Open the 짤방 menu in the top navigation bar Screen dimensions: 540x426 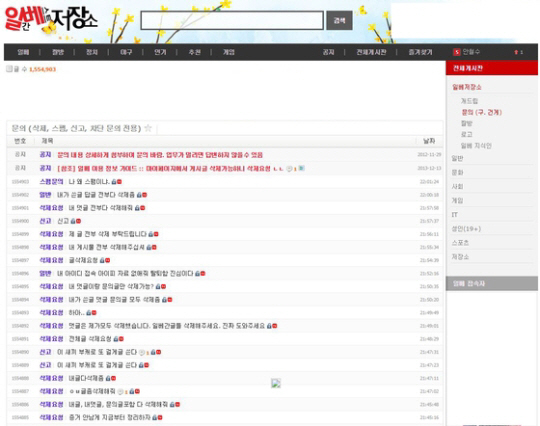click(x=58, y=52)
